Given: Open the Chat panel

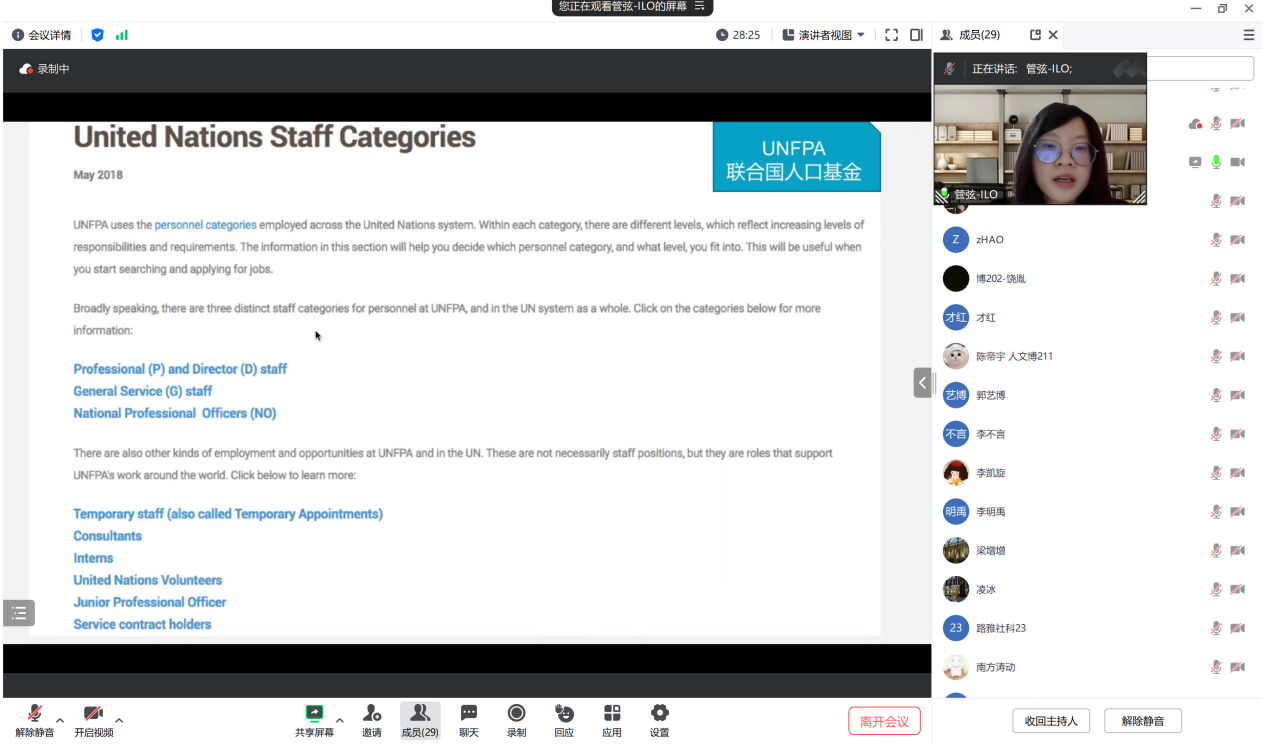Looking at the screenshot, I should [468, 719].
